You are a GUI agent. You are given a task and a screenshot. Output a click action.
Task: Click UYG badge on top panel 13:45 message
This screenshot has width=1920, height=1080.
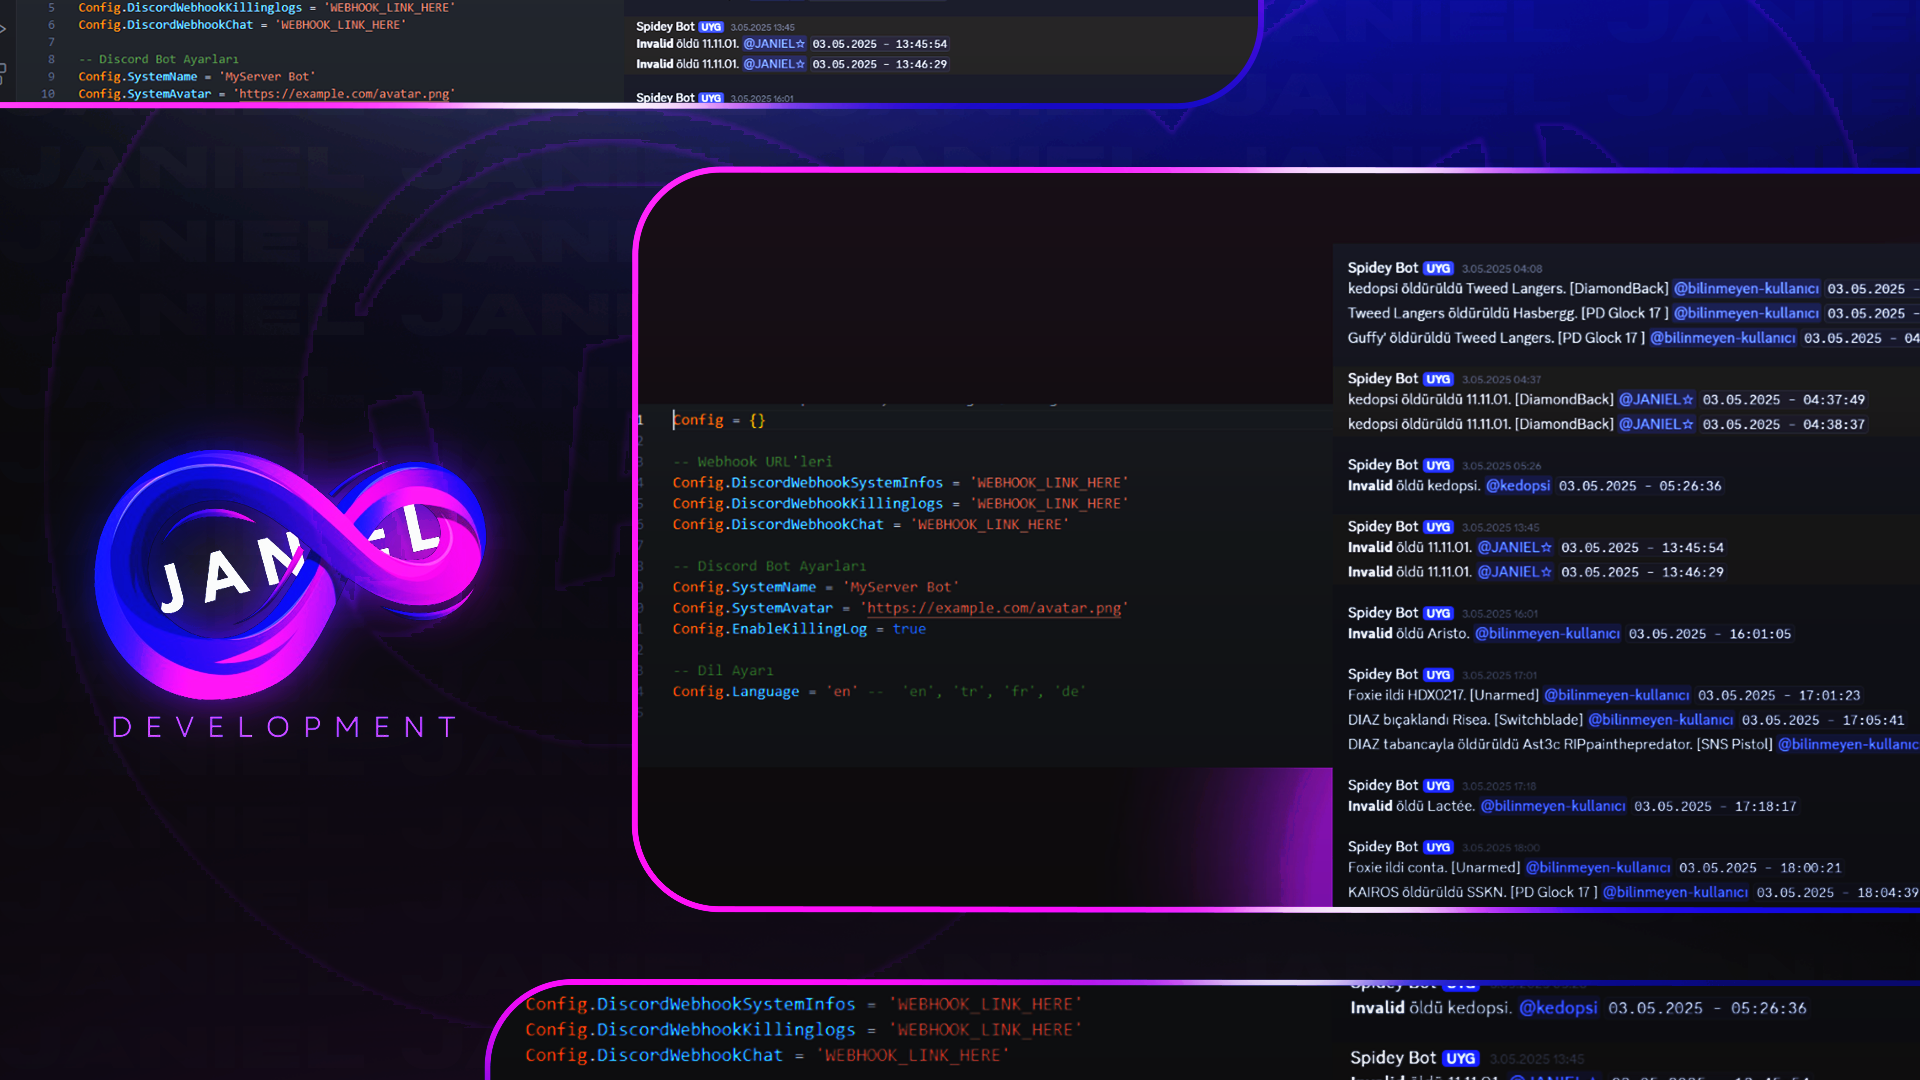coord(711,27)
